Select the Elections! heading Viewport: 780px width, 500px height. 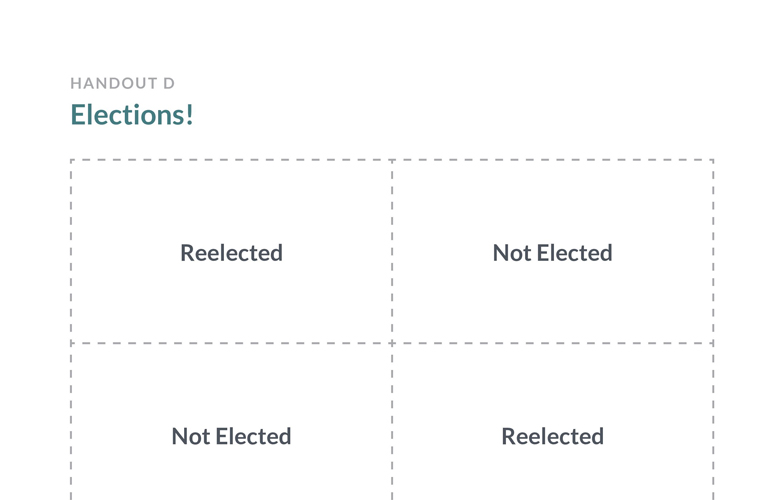pos(131,115)
